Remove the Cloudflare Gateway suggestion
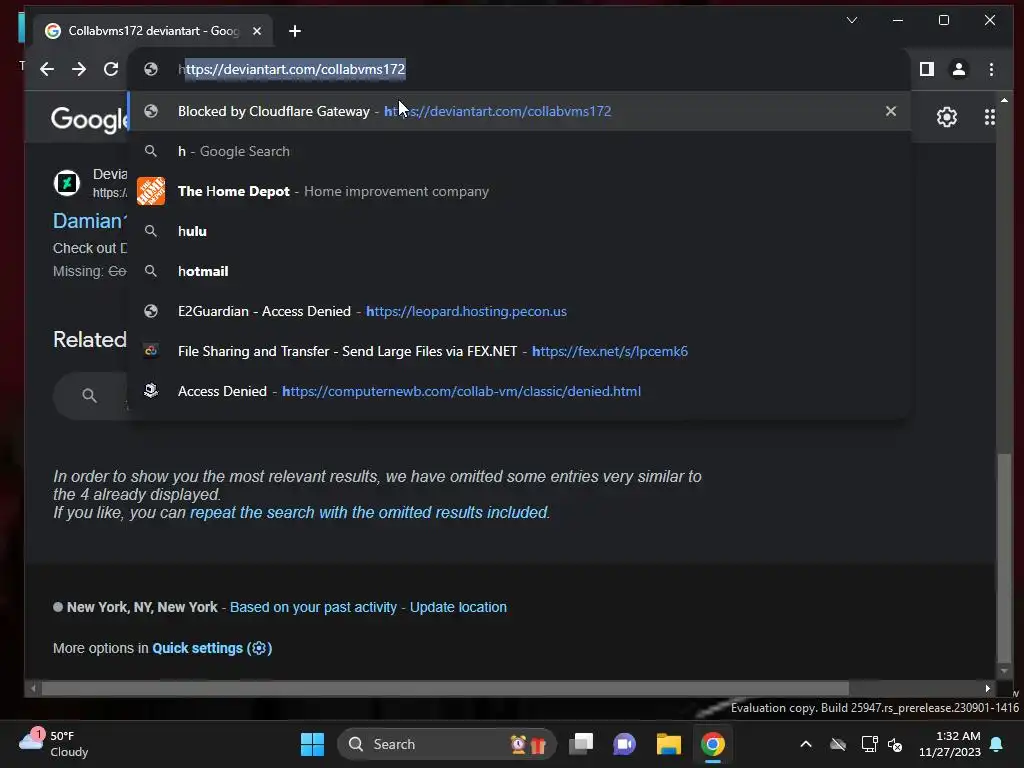1024x768 pixels. coord(891,111)
